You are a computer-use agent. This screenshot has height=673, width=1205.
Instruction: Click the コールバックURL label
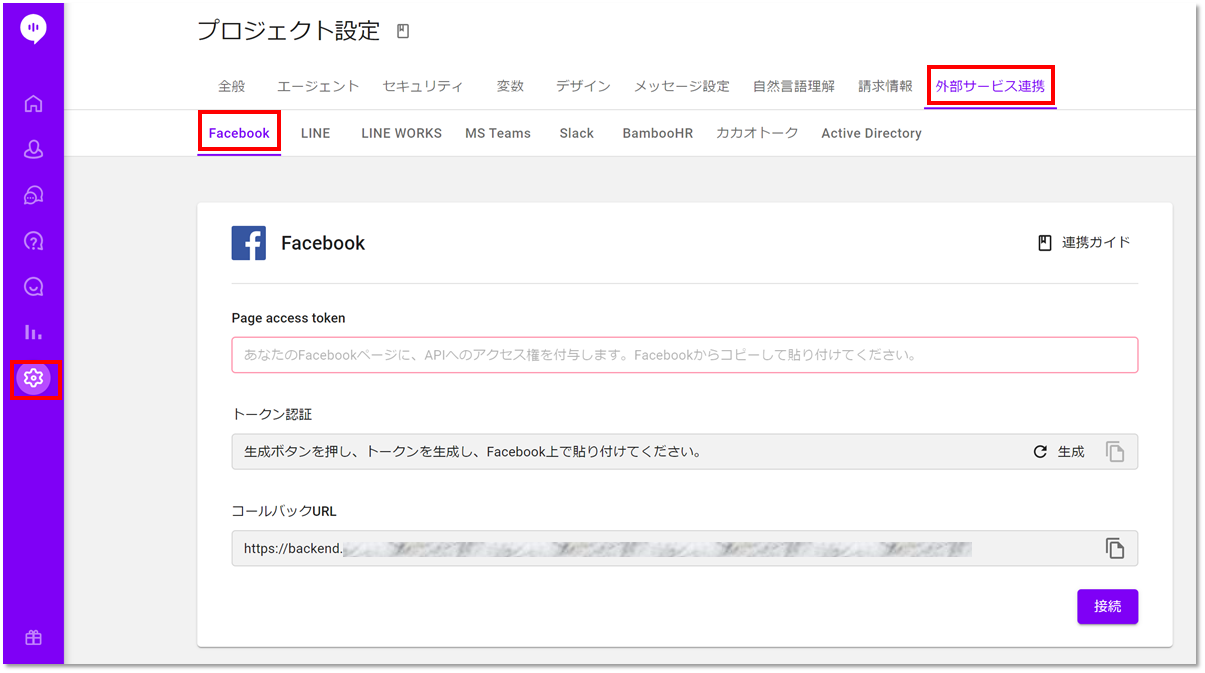coord(284,511)
